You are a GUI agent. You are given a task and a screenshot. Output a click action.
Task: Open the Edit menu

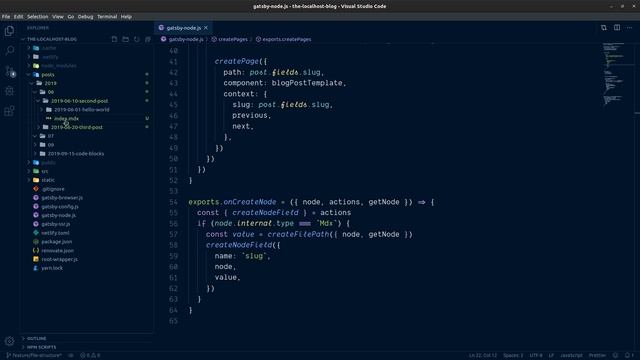click(x=18, y=17)
